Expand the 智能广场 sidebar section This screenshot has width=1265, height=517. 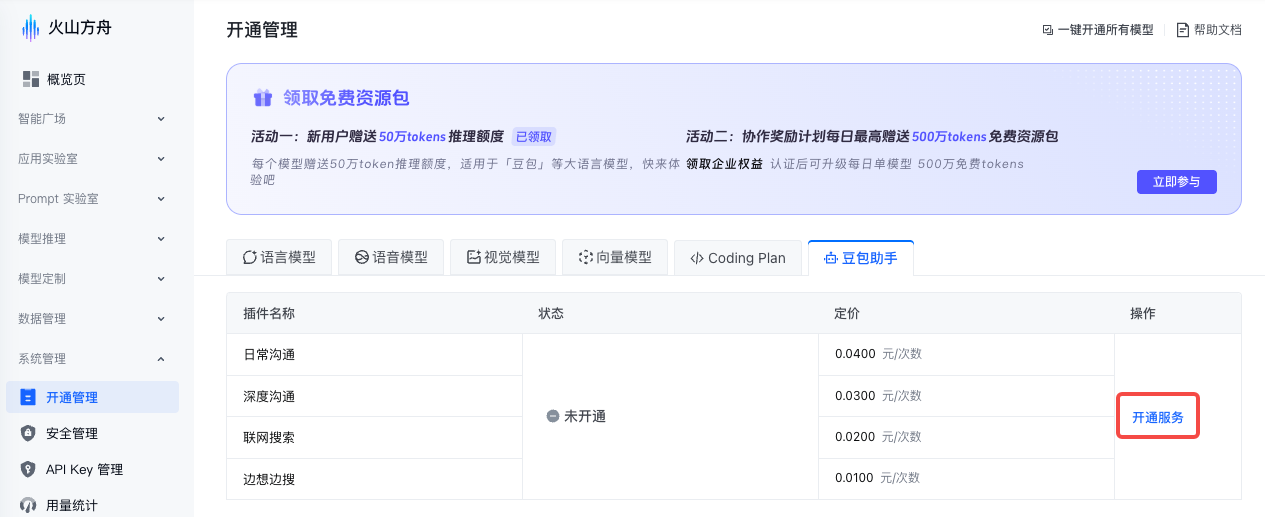pos(92,119)
